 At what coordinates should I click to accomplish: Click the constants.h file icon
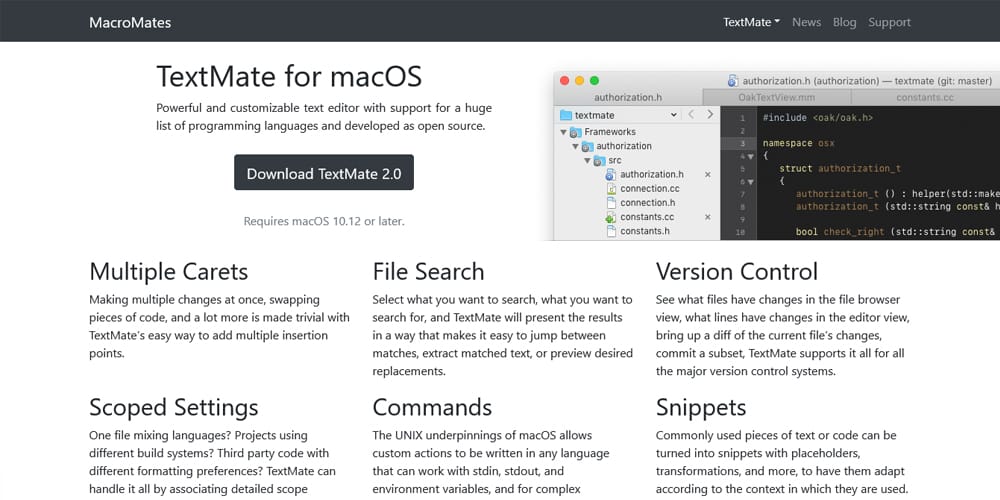coord(610,232)
